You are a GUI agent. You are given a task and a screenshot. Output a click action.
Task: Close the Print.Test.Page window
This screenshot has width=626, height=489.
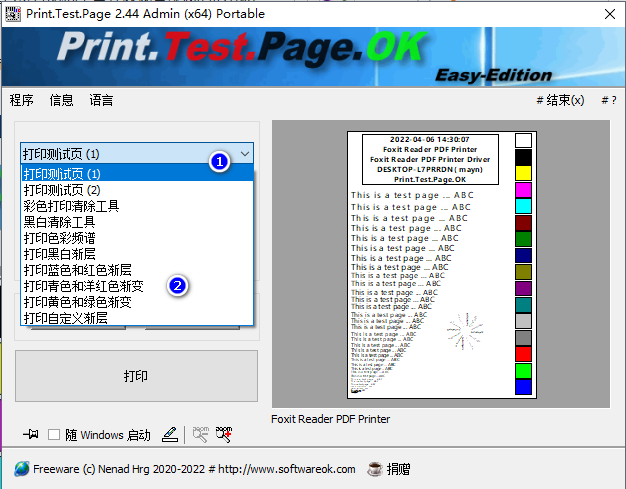[610, 14]
